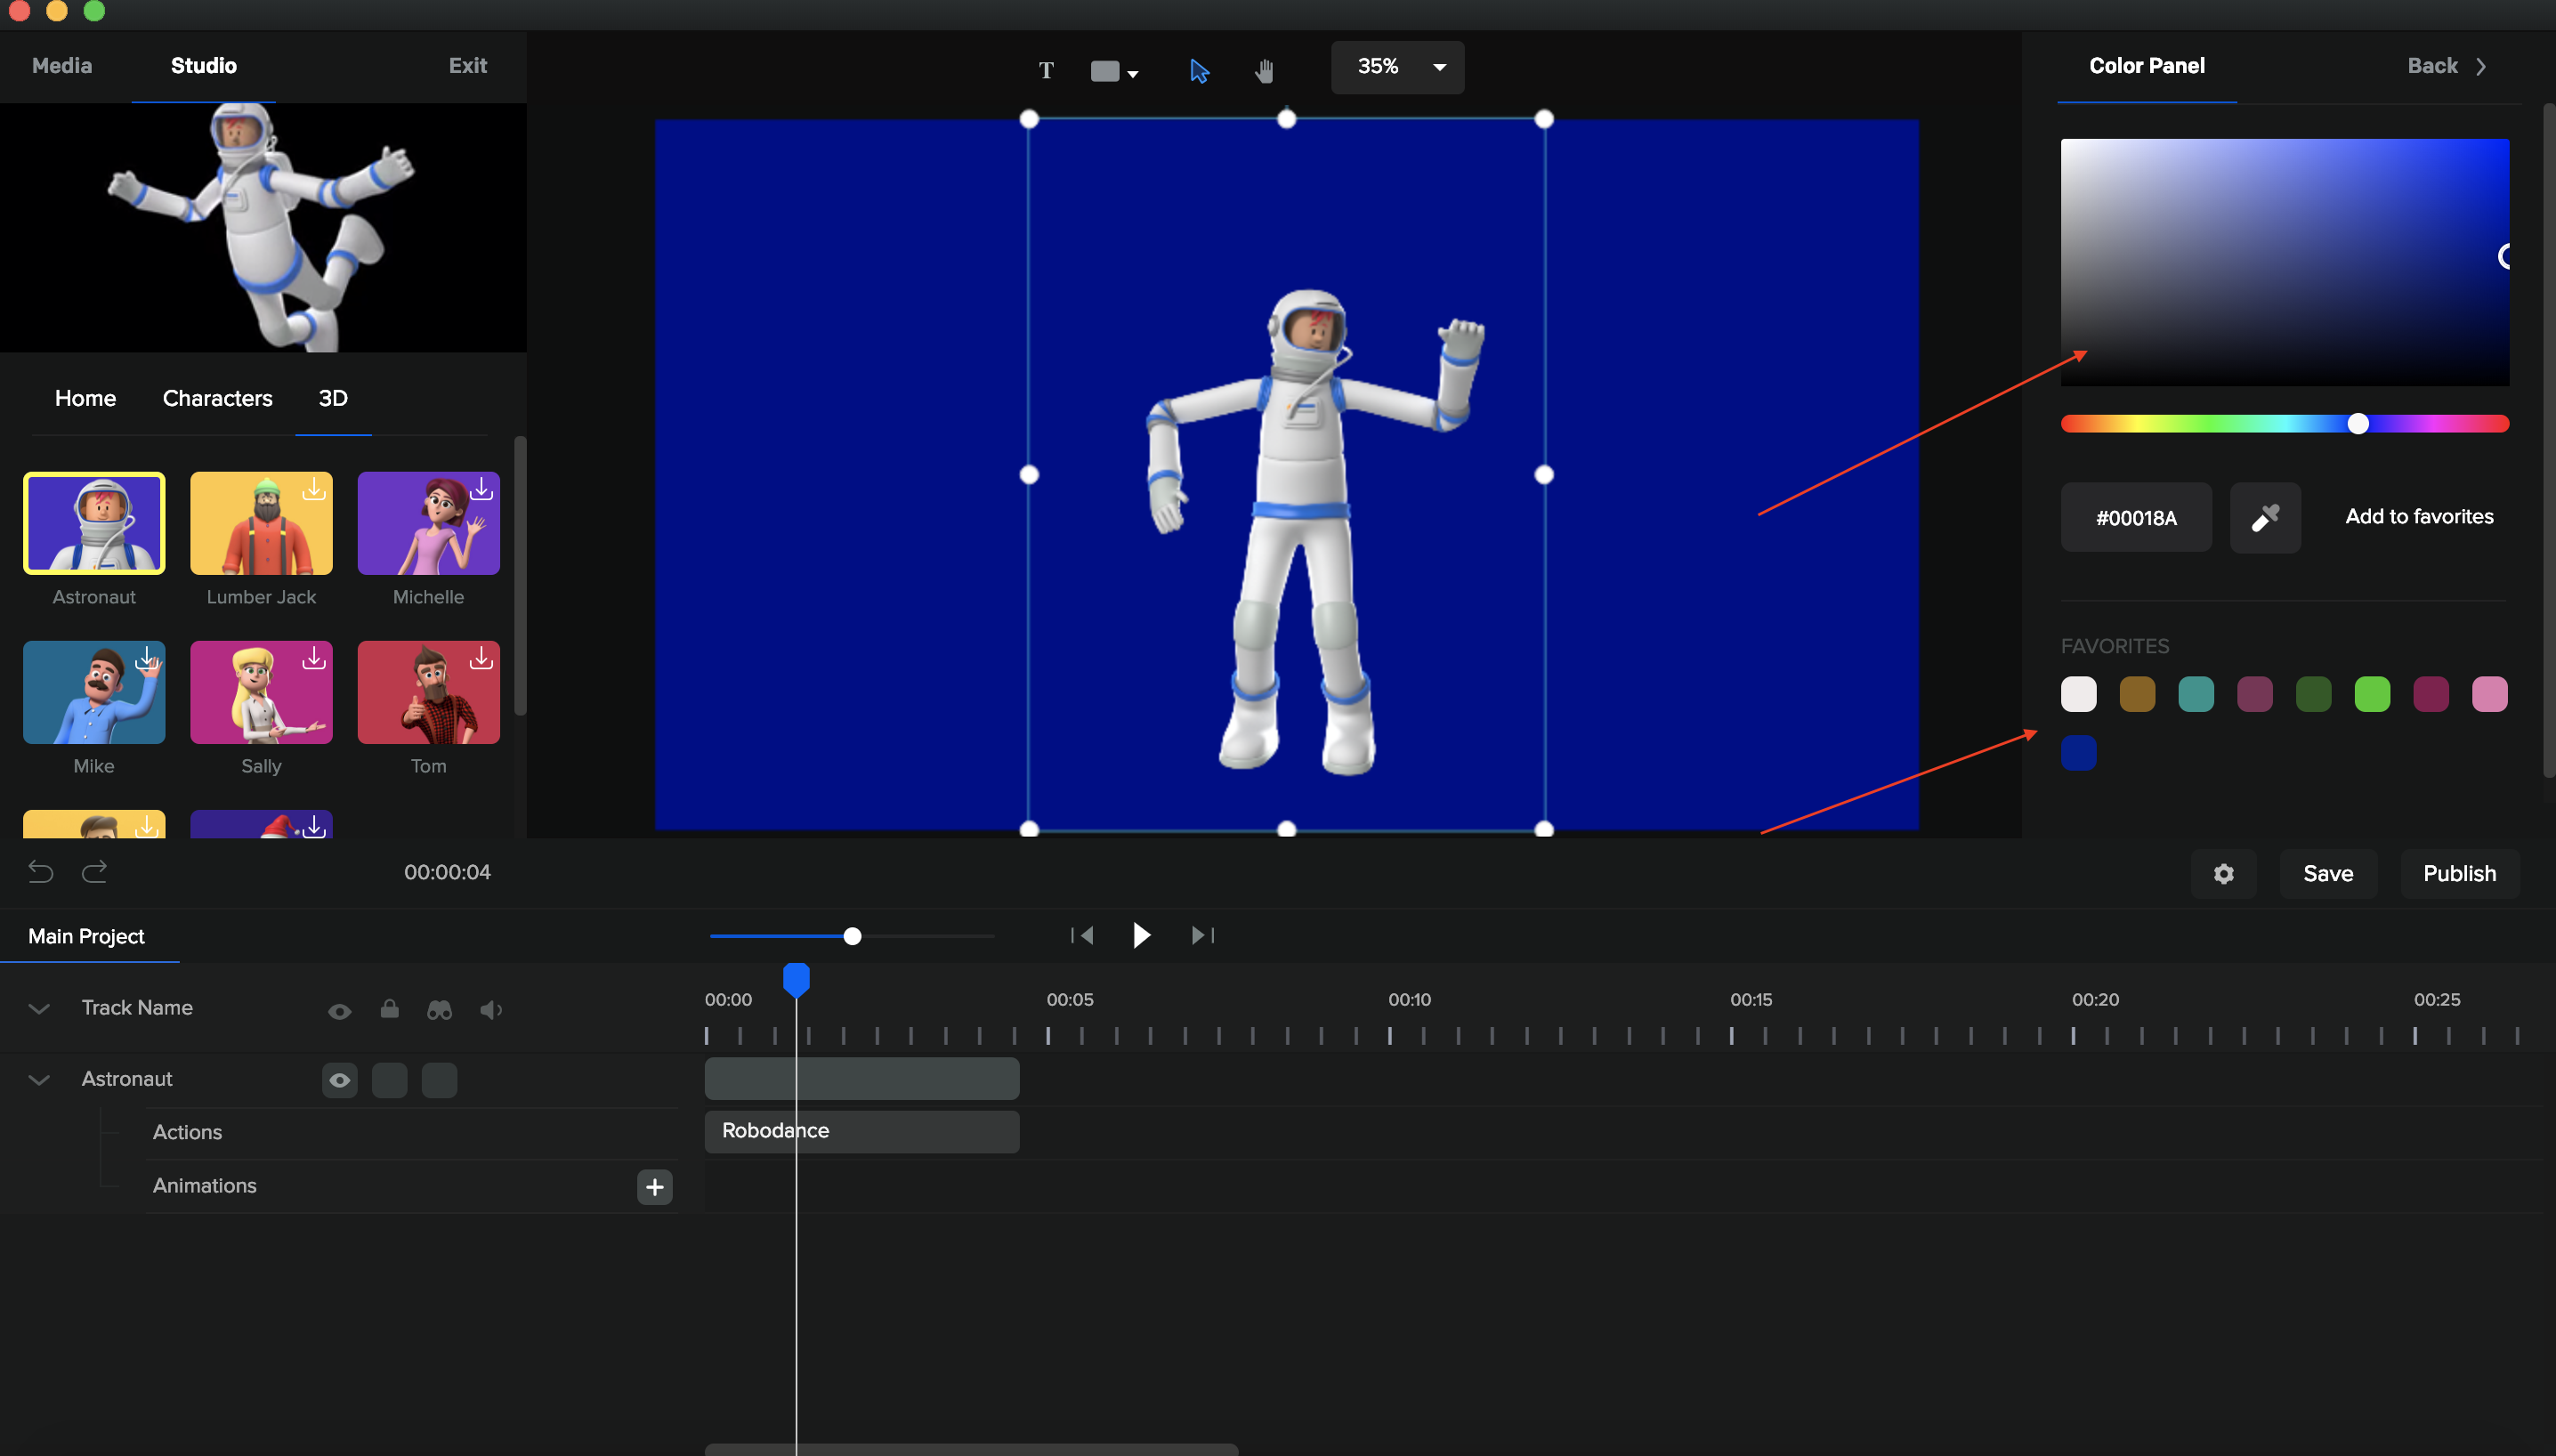
Task: Select the Astronaut track clip bar
Action: [x=862, y=1079]
